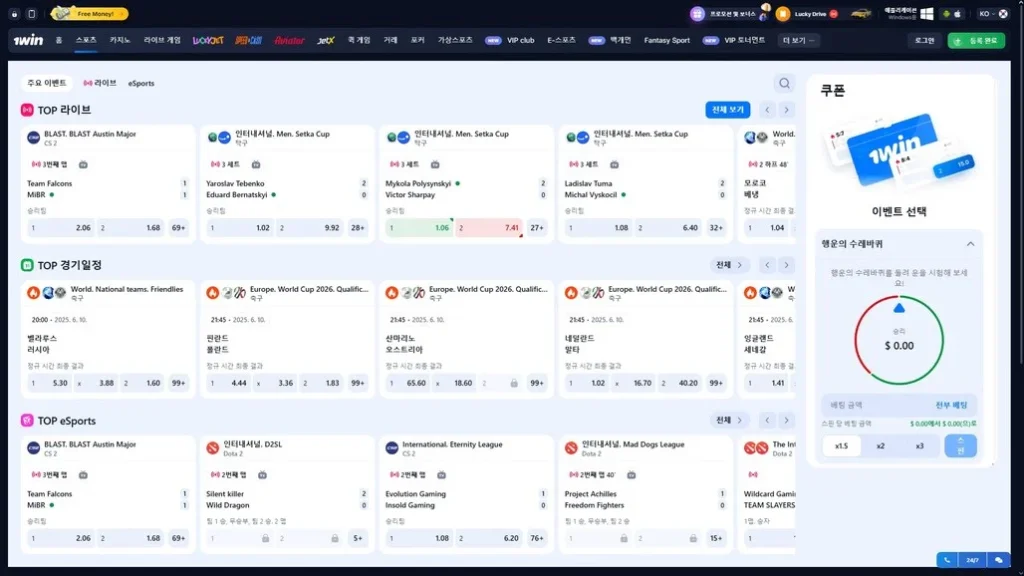This screenshot has height=576, width=1024.
Task: Click the 로그인 button
Action: 923,40
